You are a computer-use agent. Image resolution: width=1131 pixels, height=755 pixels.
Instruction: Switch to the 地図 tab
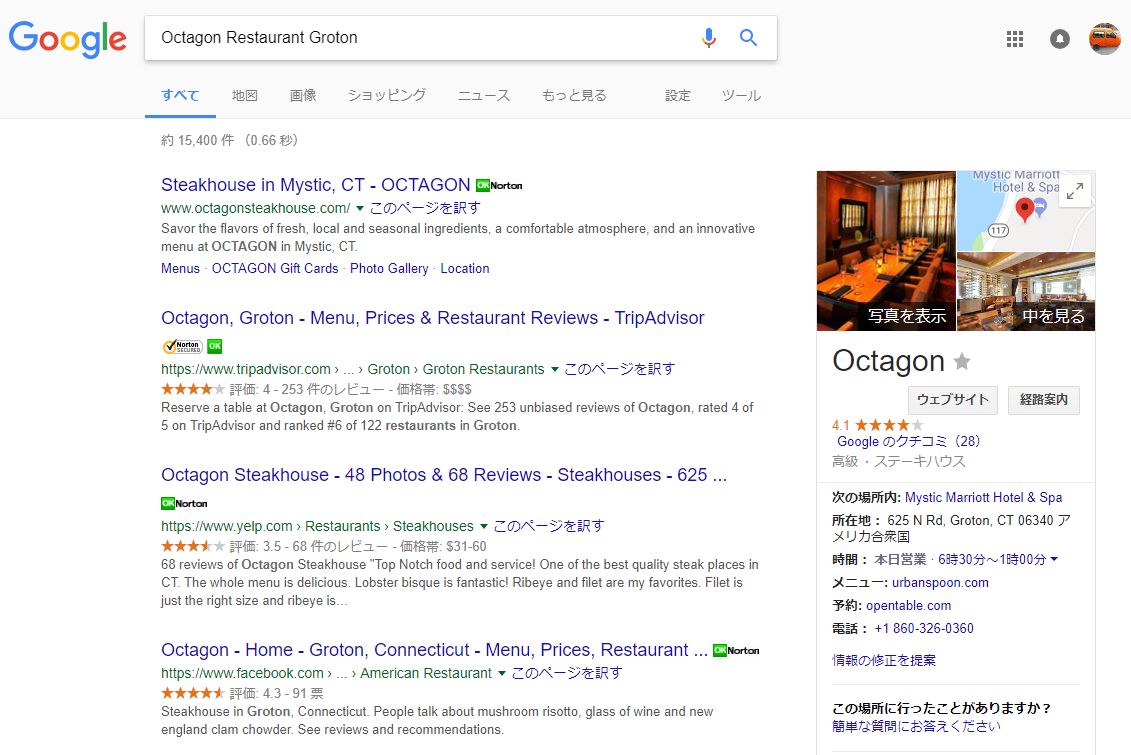pos(245,95)
